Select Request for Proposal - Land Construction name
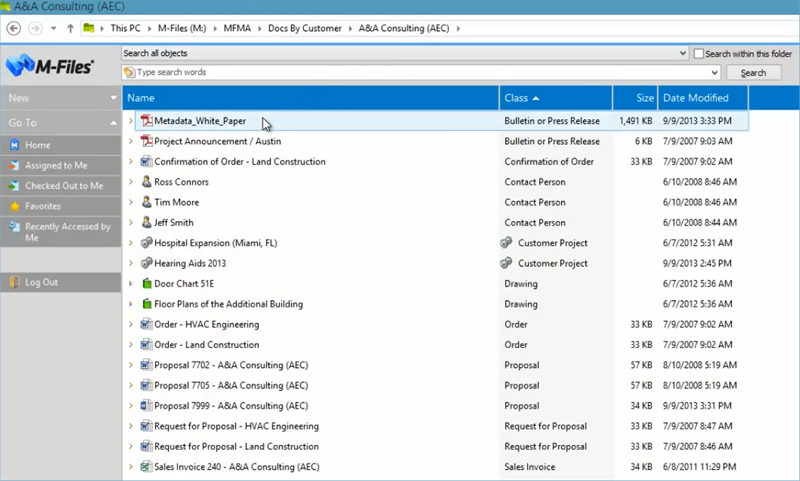This screenshot has width=800, height=481. [236, 447]
